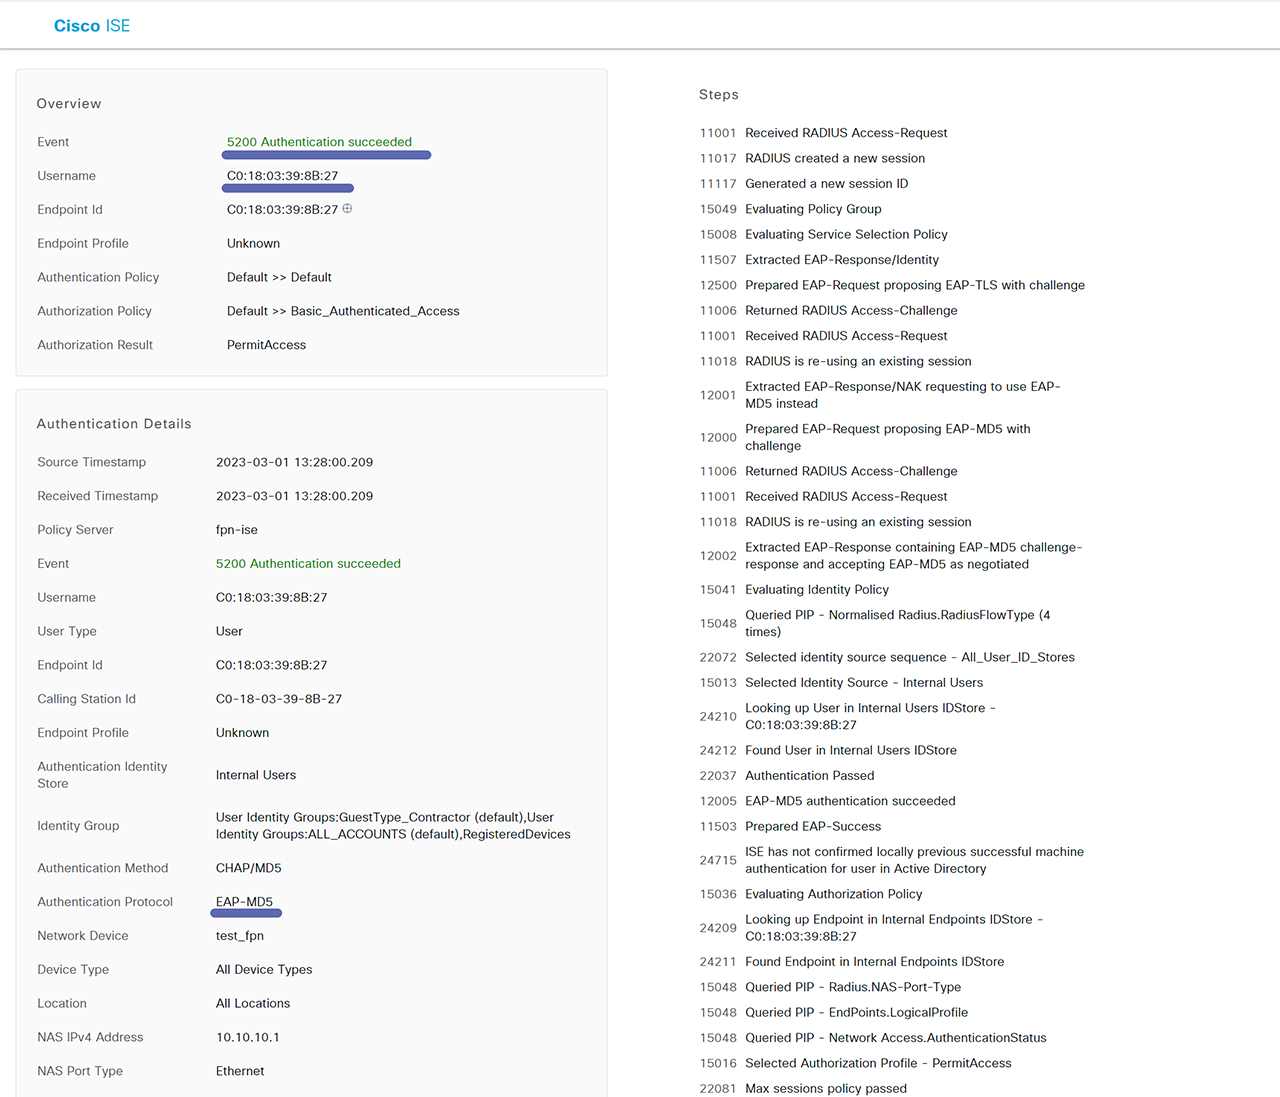Select NAS IPv4 Address value 10.10.10.1
Viewport: 1280px width, 1097px height.
tap(248, 1037)
